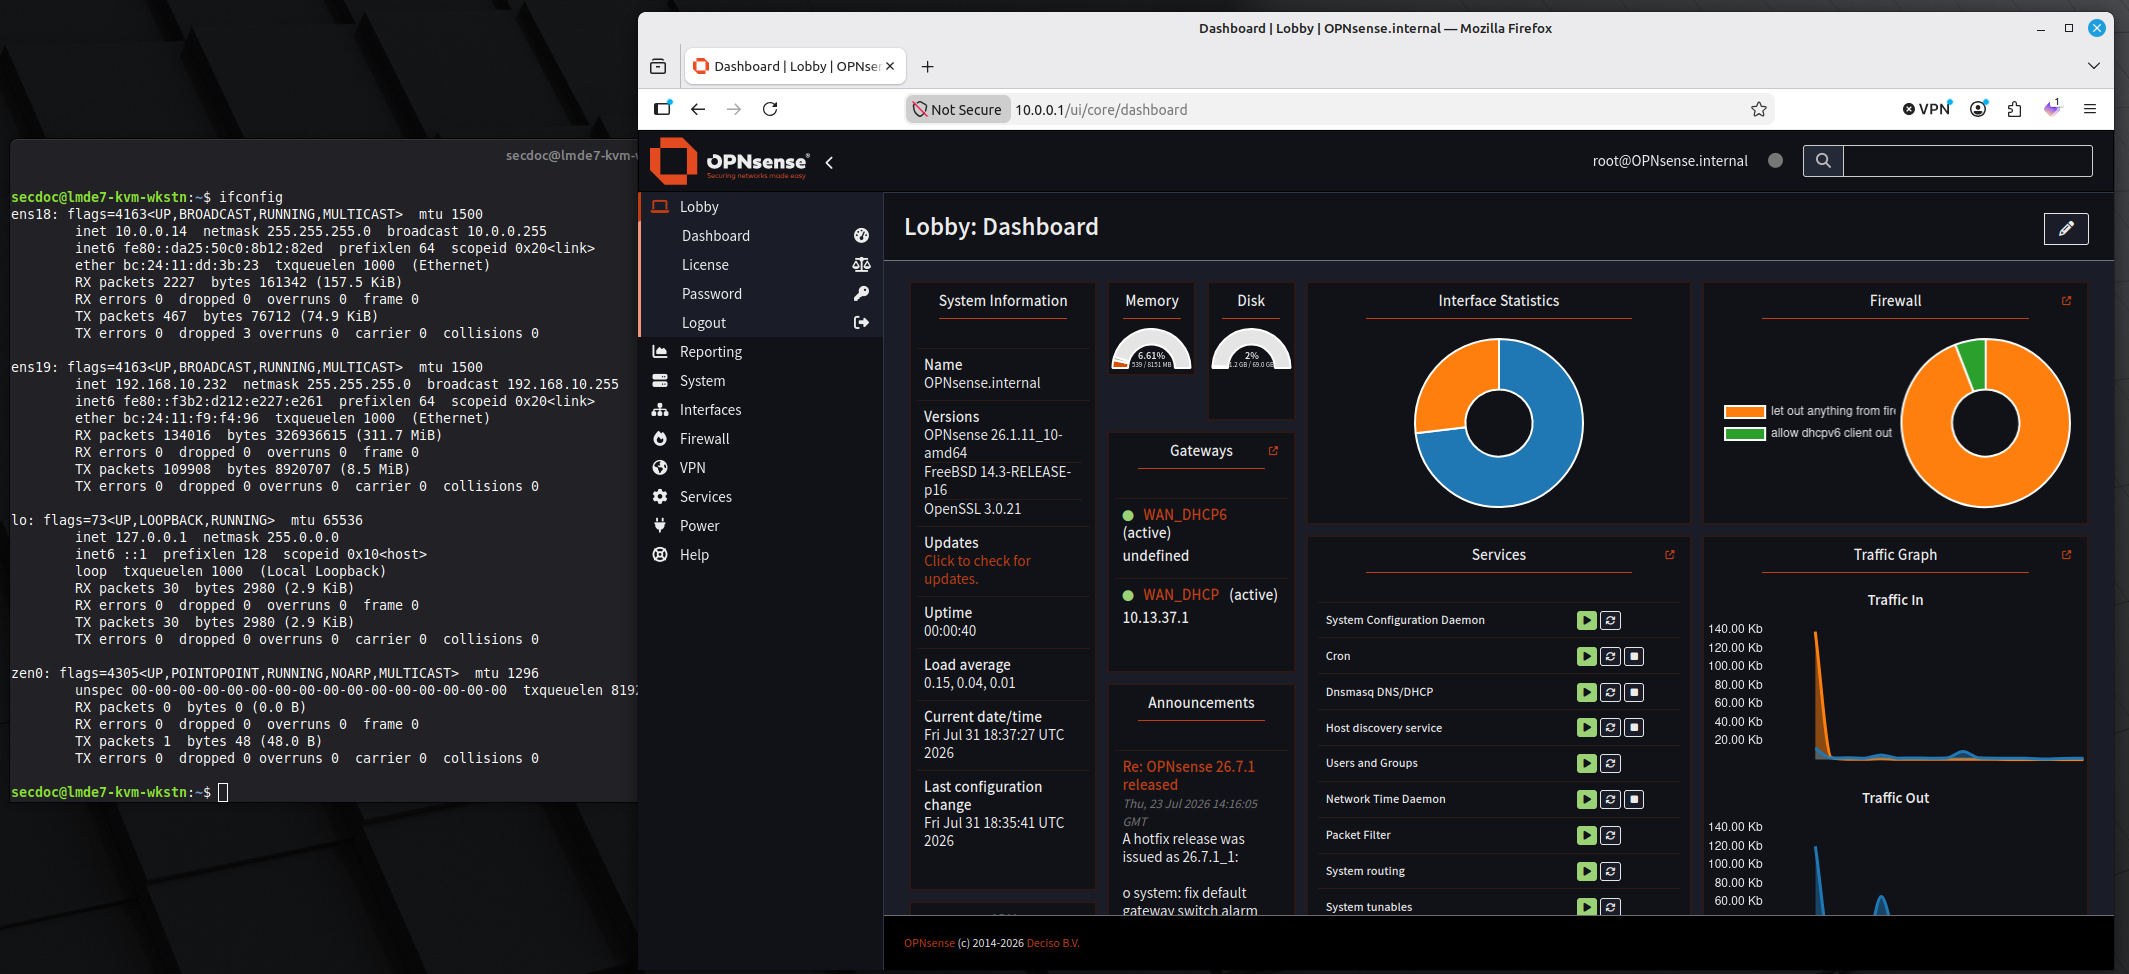The image size is (2129, 974).
Task: Restart the Users and Groups service
Action: click(1610, 763)
